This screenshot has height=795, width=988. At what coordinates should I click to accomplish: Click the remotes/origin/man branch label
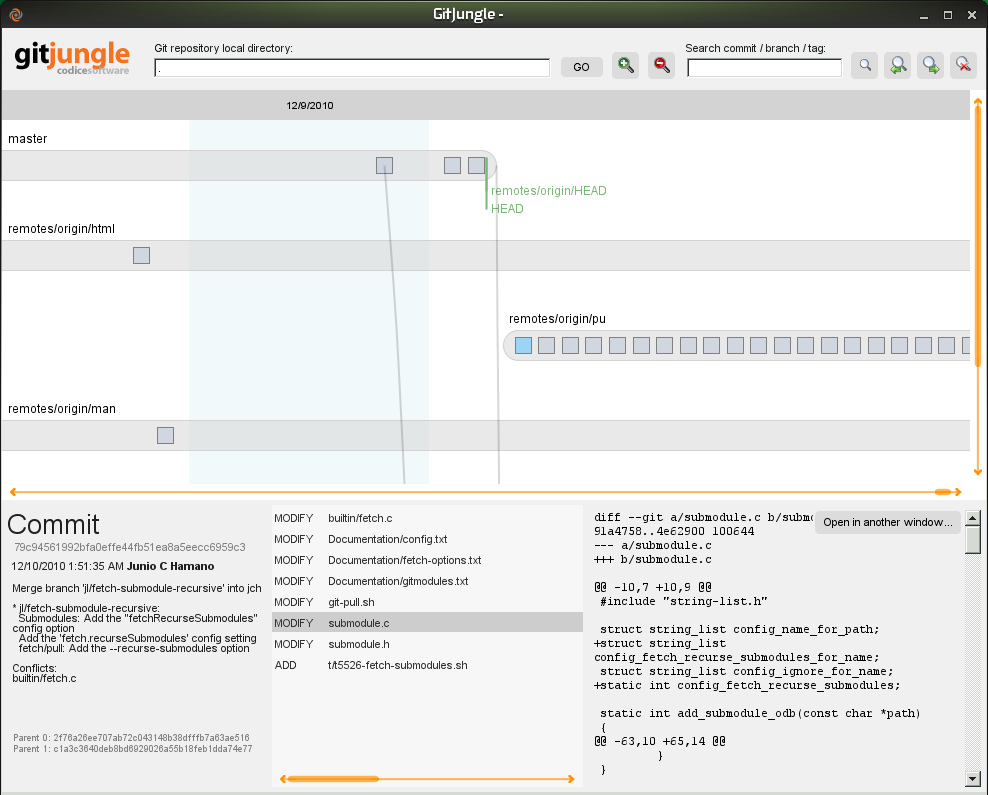(62, 409)
